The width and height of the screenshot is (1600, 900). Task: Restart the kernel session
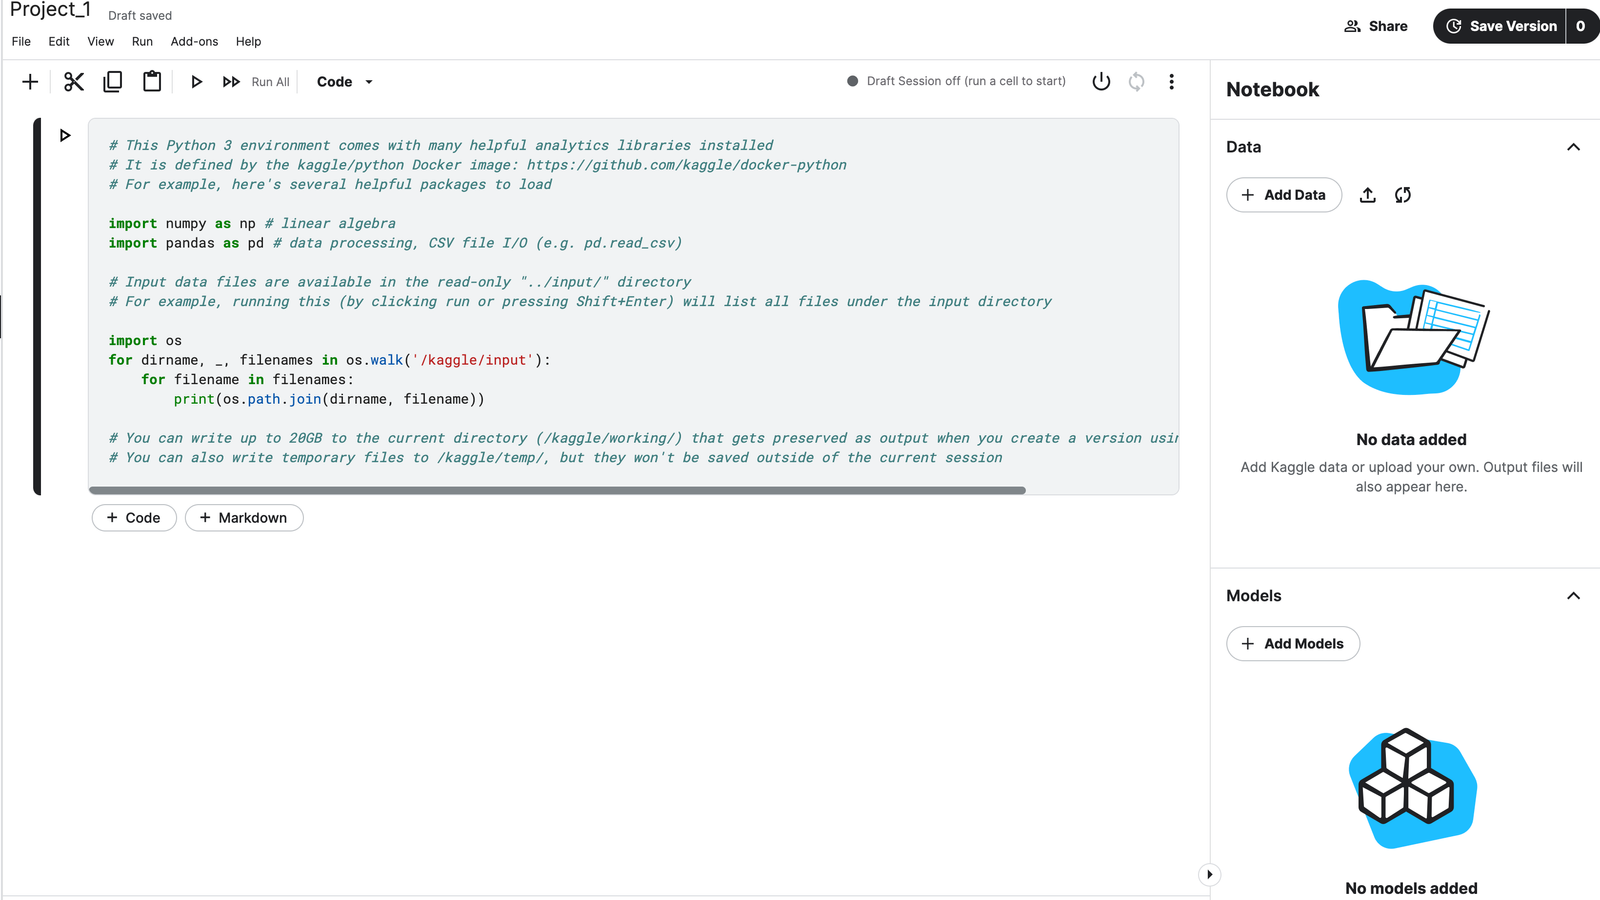(1136, 81)
